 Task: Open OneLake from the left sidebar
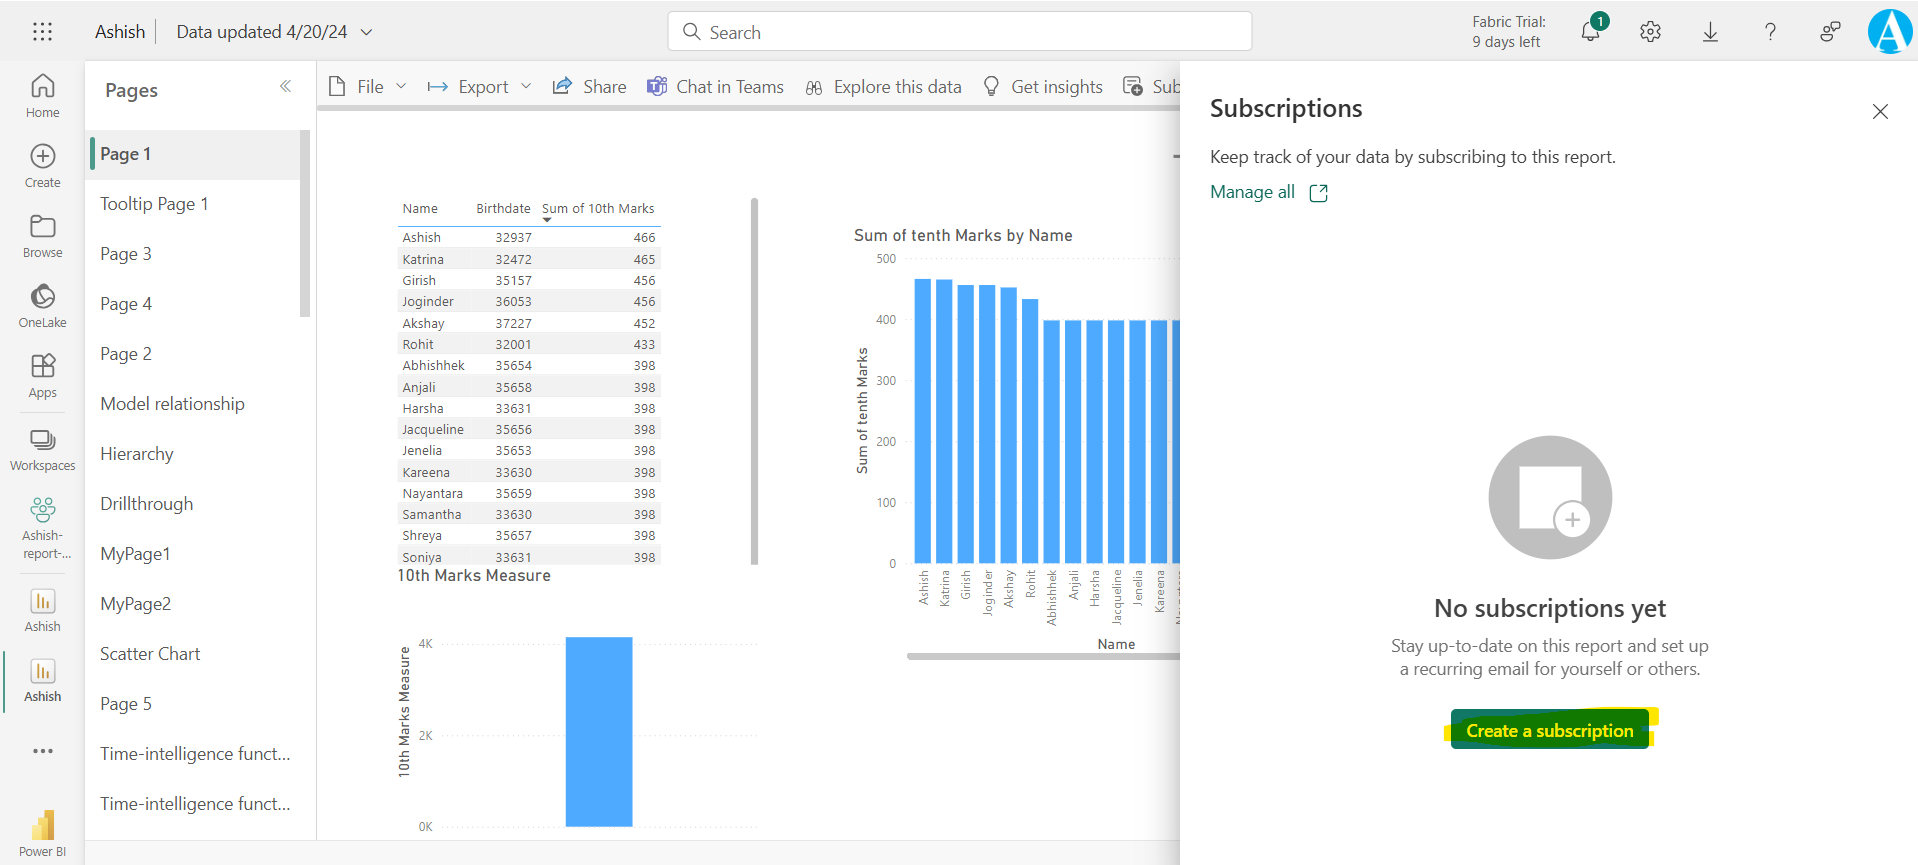click(x=42, y=305)
